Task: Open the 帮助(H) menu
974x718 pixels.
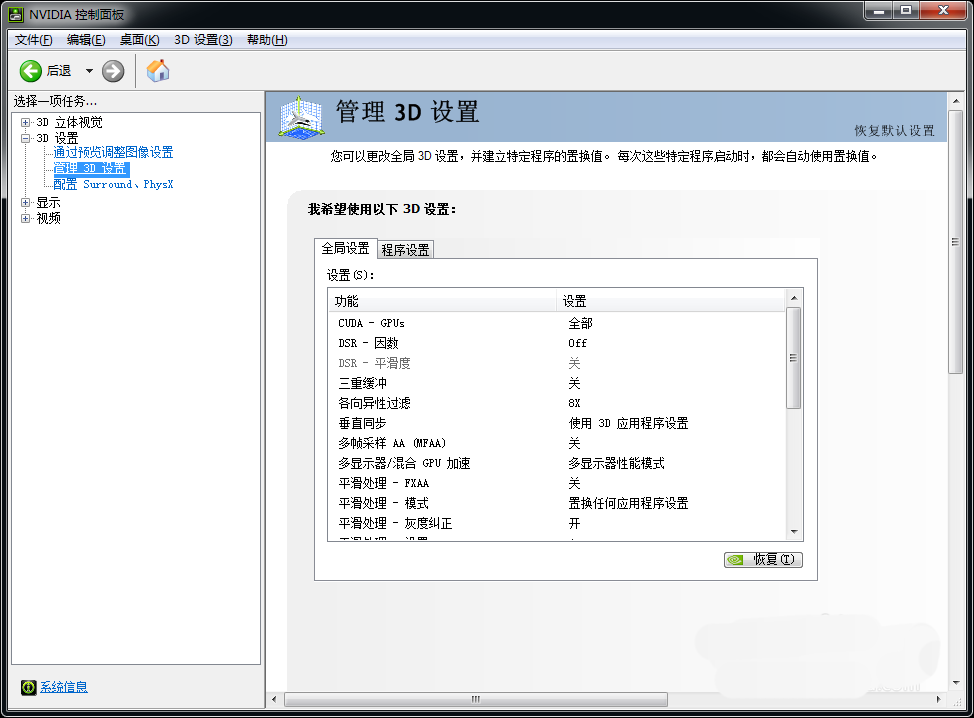Action: pyautogui.click(x=267, y=40)
